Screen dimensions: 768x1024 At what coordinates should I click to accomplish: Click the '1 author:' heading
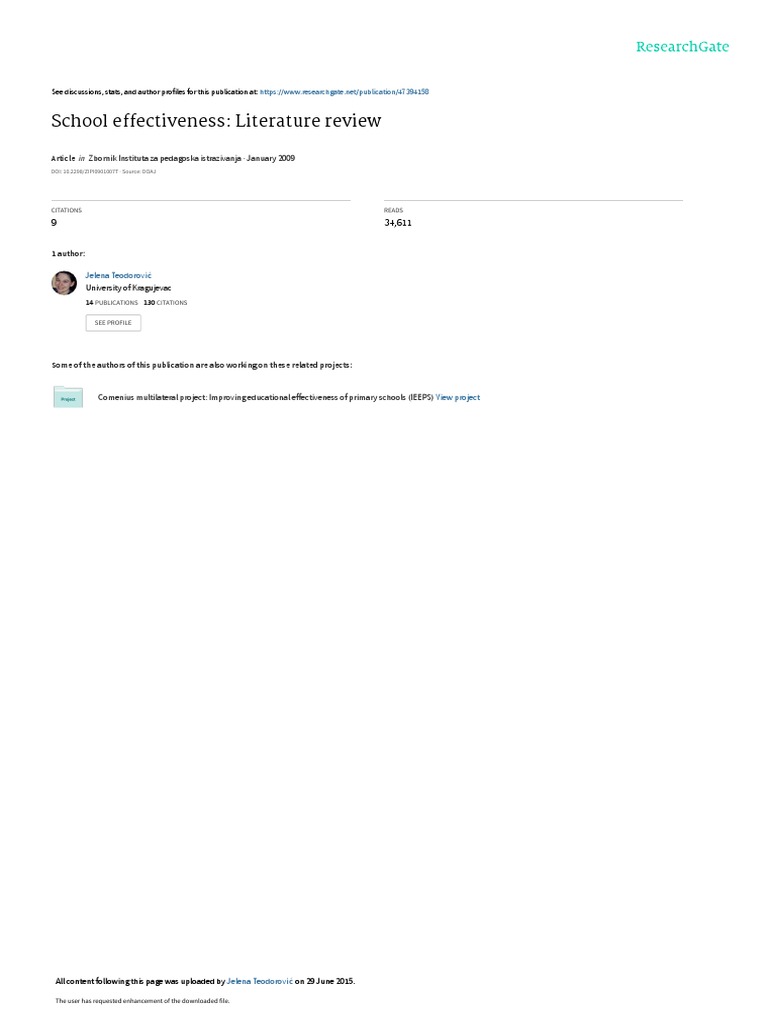point(69,253)
